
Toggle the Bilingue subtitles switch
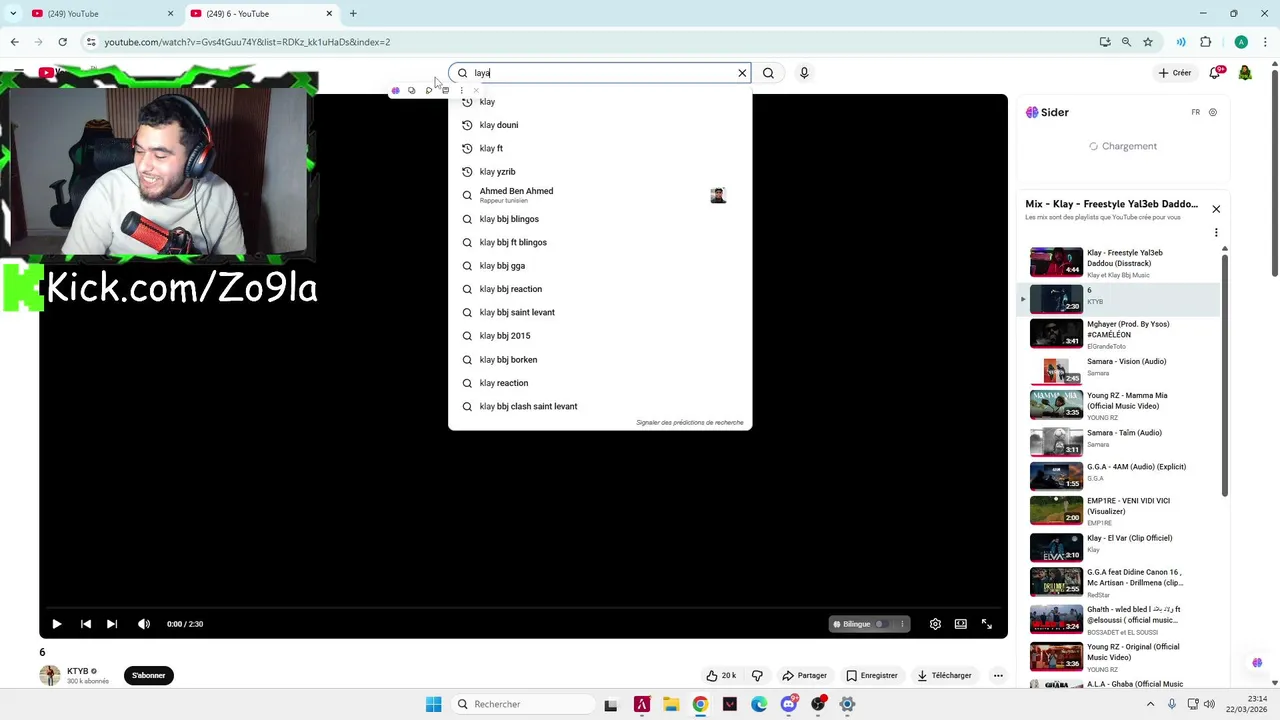point(881,624)
